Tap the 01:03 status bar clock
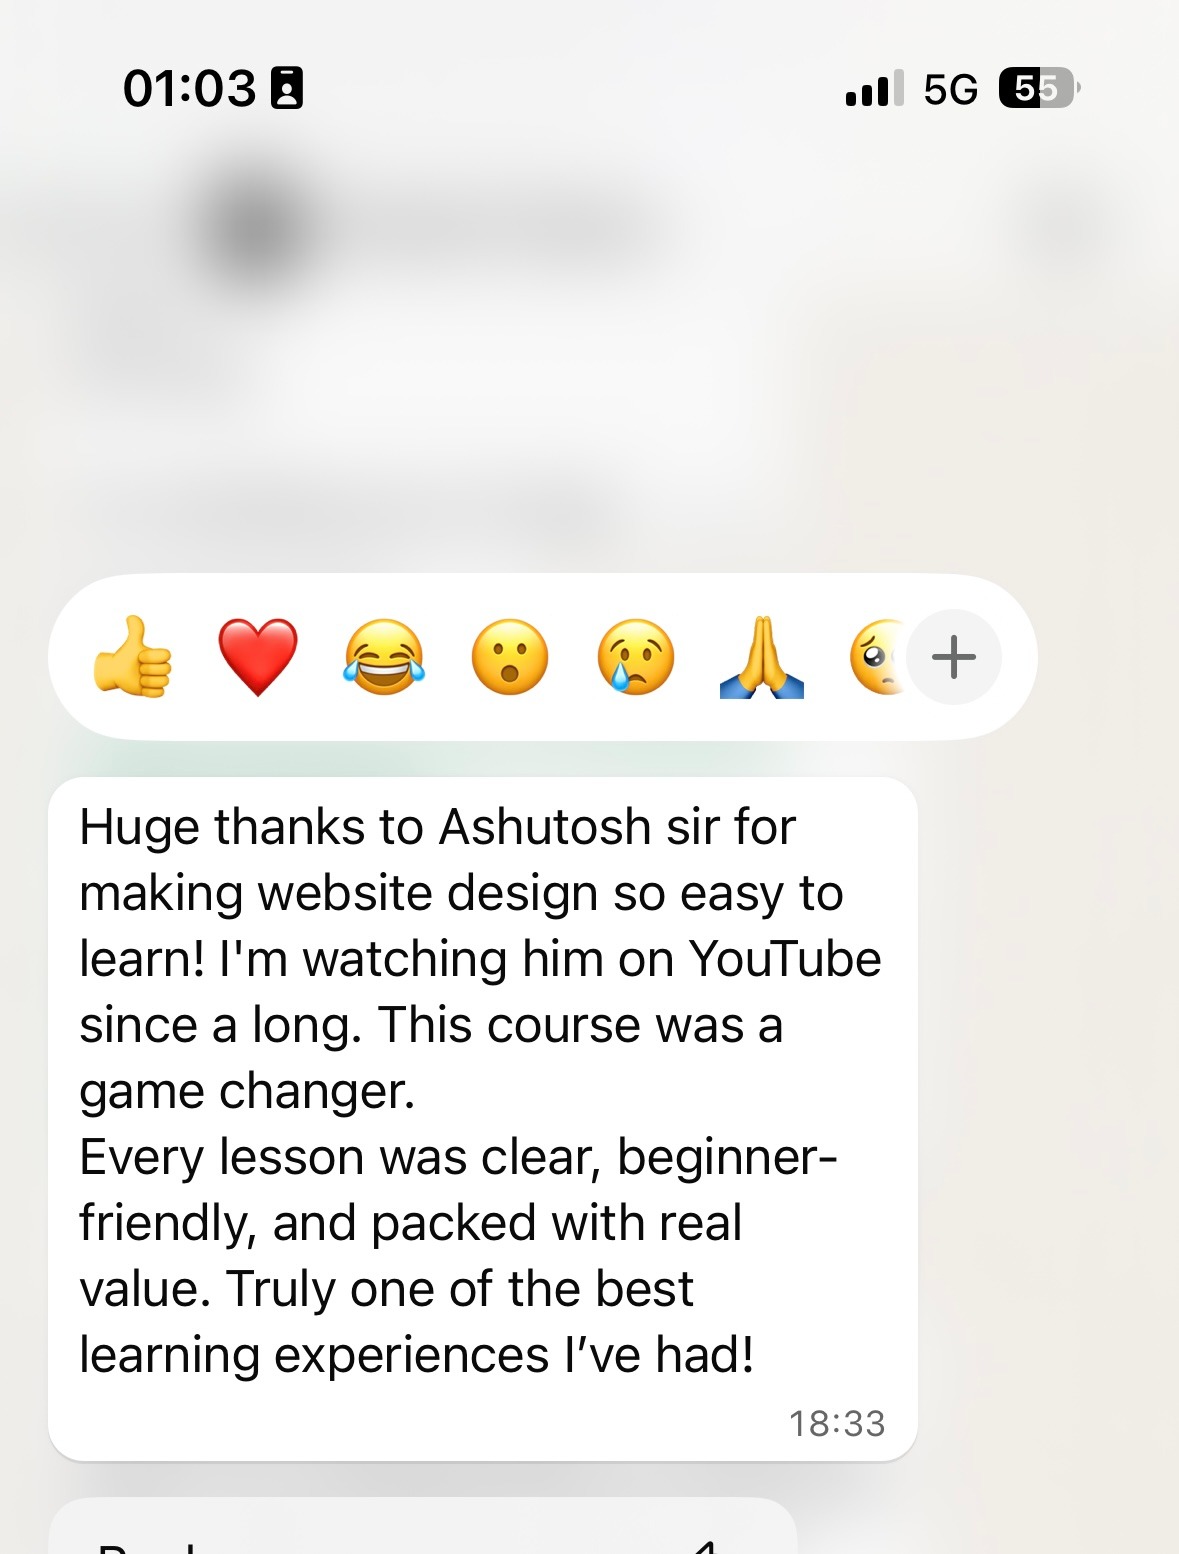The height and width of the screenshot is (1554, 1179). coord(189,88)
